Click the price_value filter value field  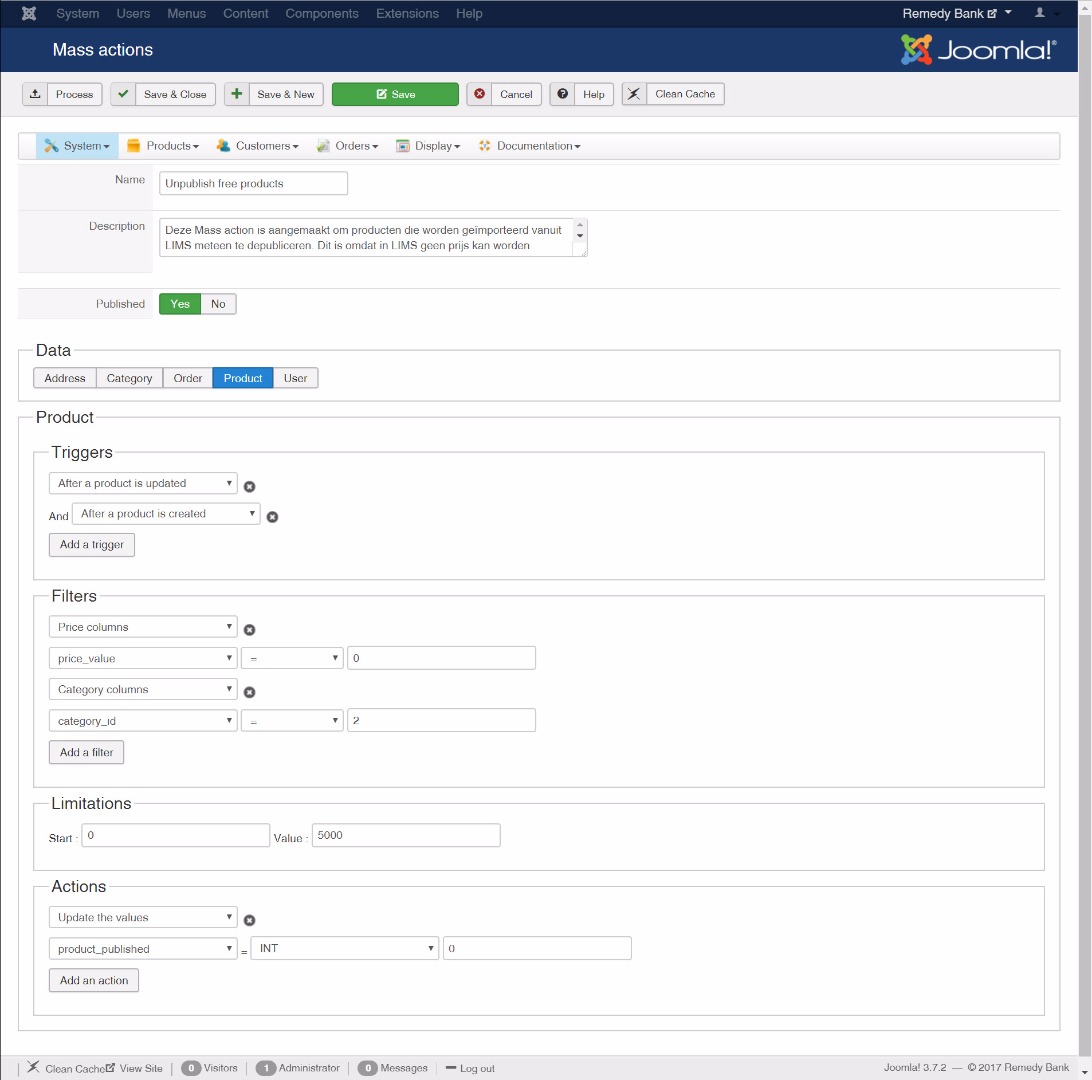tap(442, 658)
